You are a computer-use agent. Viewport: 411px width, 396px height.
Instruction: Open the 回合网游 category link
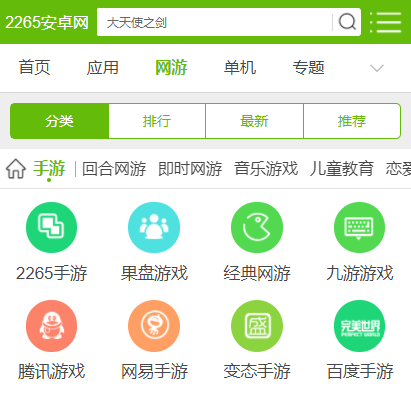point(114,169)
